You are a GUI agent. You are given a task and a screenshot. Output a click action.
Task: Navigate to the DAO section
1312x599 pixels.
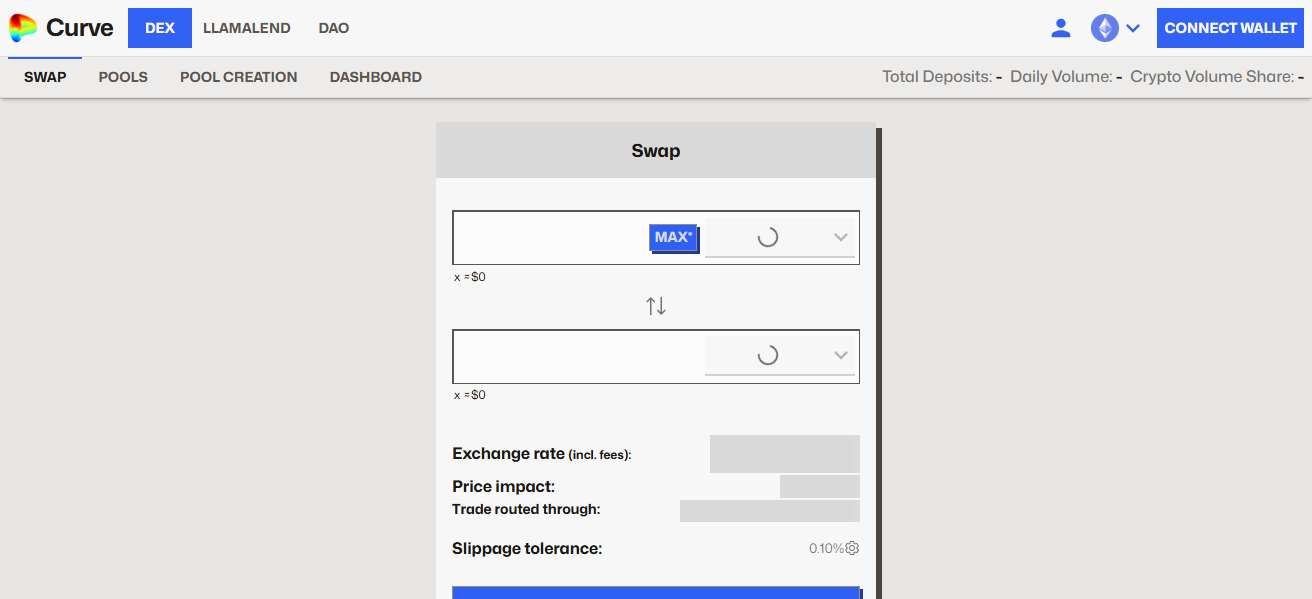(333, 27)
